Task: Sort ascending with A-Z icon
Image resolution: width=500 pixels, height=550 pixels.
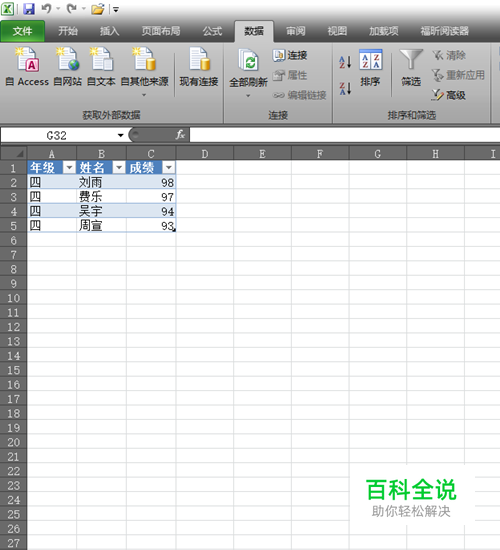Action: 345,62
